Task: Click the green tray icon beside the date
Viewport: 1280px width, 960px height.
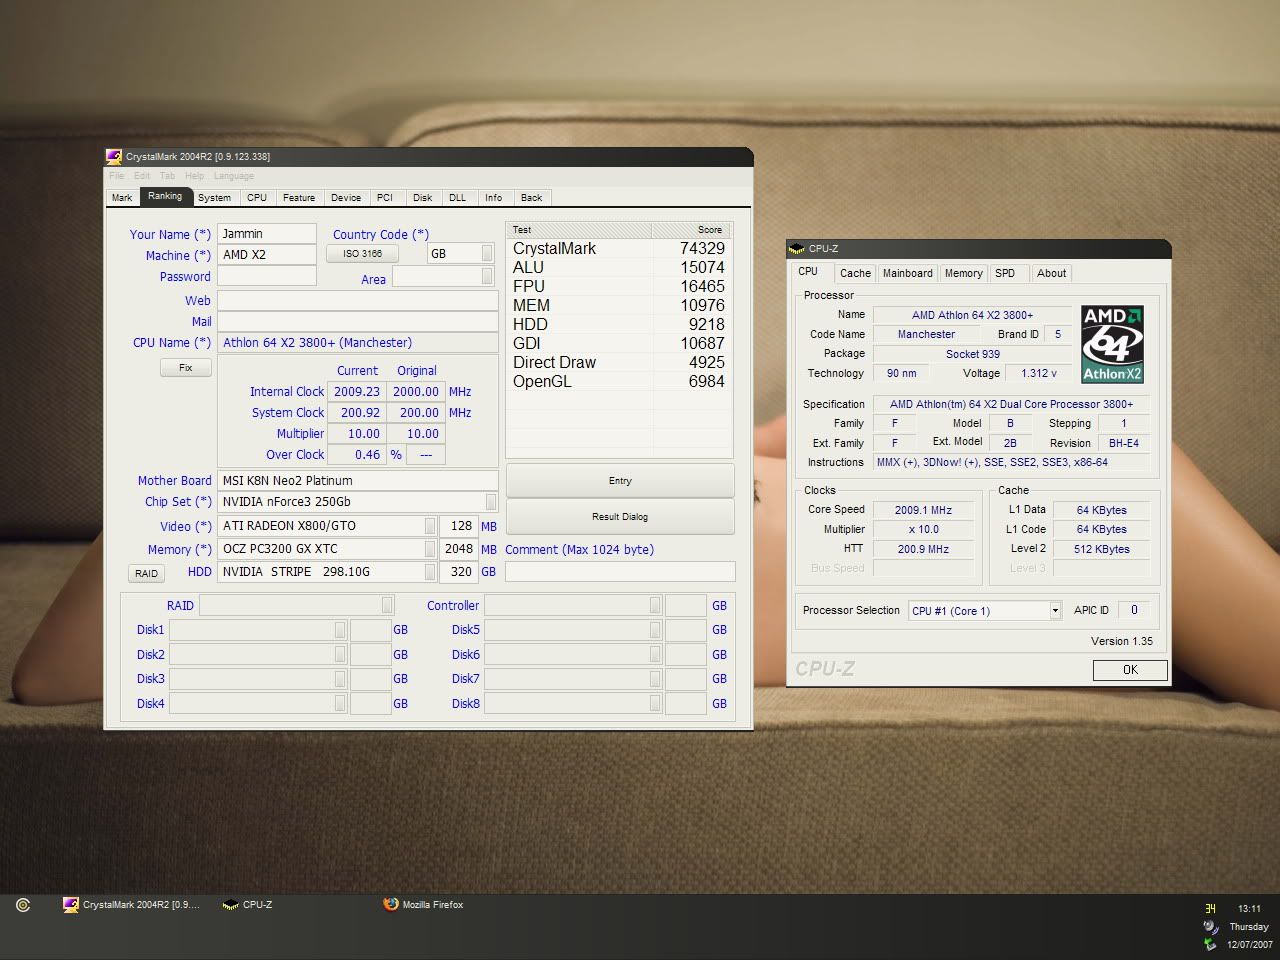Action: [x=1210, y=944]
